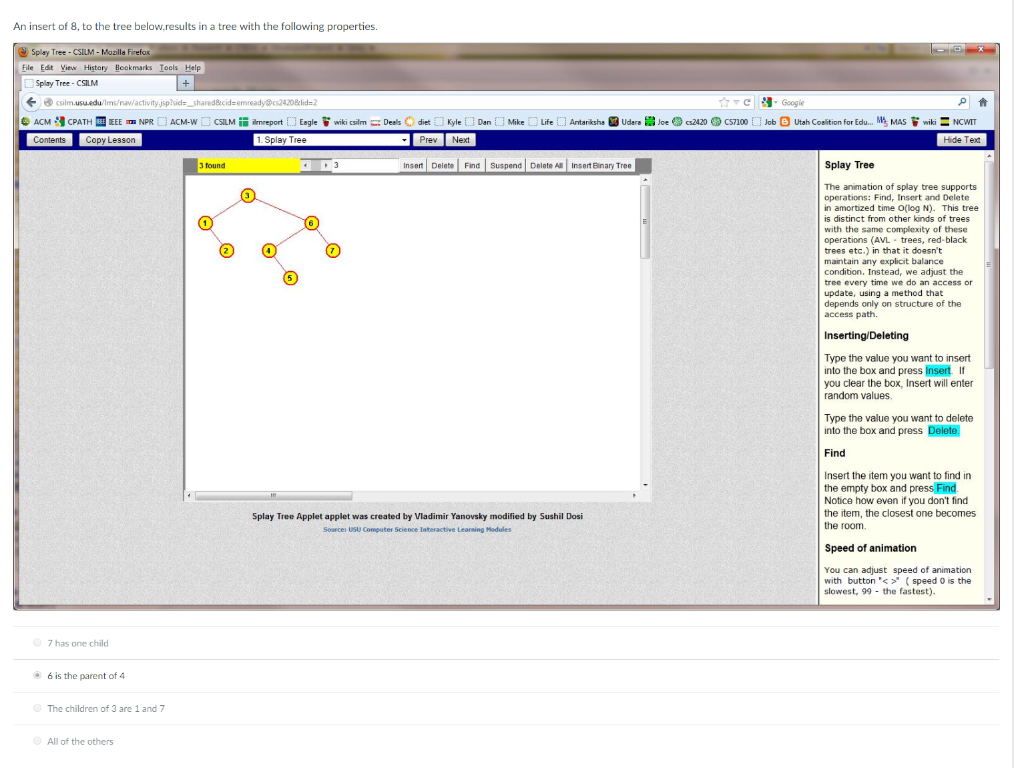Click tree node 3 at the root
Image resolution: width=1024 pixels, height=768 pixels.
click(x=248, y=195)
